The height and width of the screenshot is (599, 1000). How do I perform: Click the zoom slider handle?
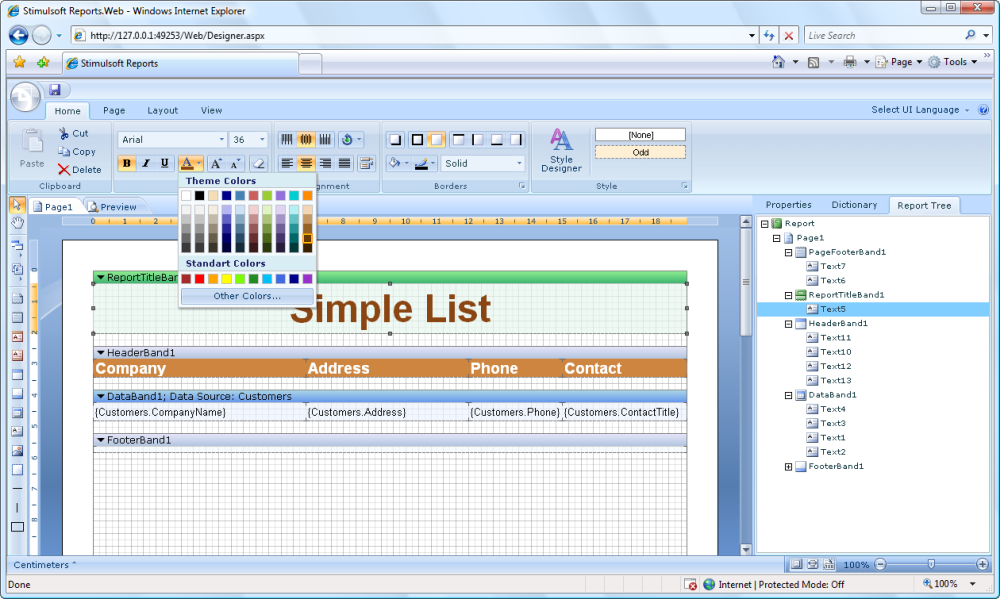[x=931, y=565]
